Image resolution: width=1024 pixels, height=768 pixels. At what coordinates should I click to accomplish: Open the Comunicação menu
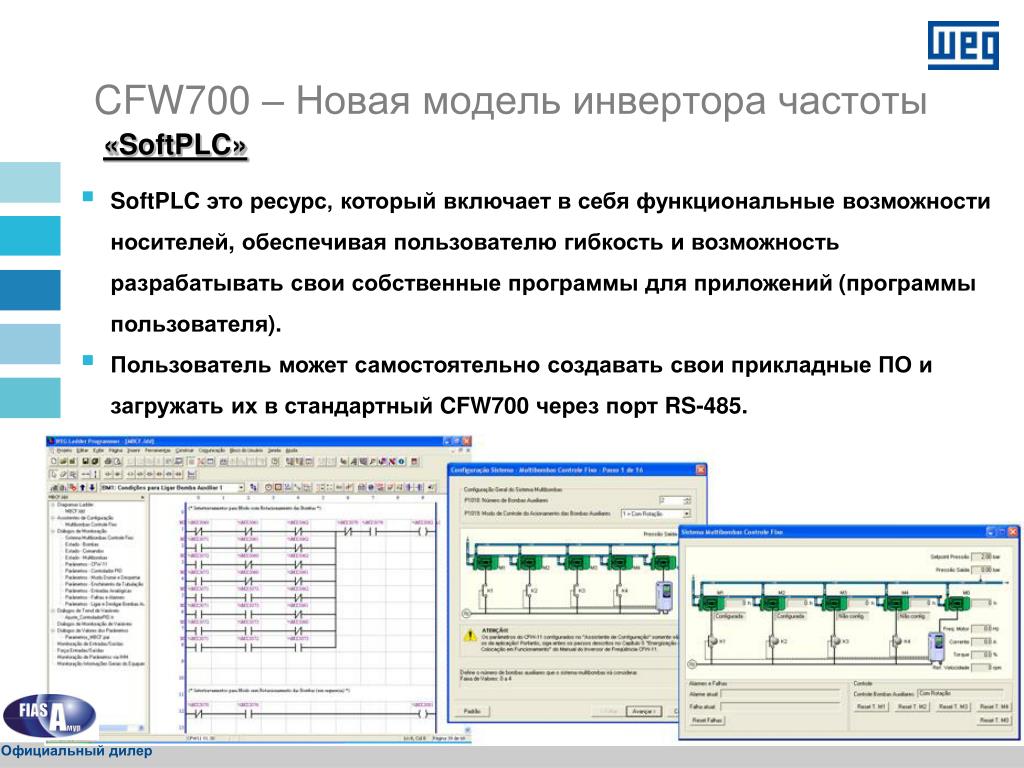point(212,450)
